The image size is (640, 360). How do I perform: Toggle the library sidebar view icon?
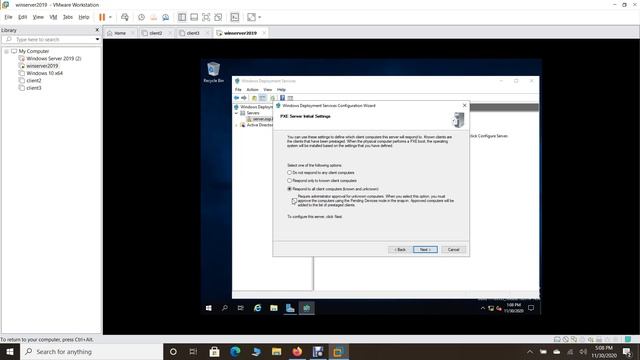click(182, 17)
